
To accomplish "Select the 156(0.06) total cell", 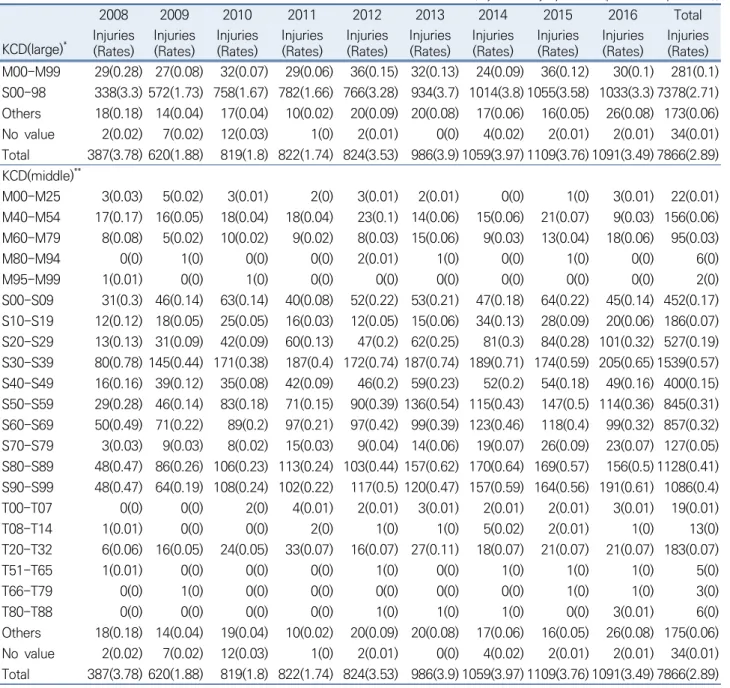I will click(x=691, y=217).
